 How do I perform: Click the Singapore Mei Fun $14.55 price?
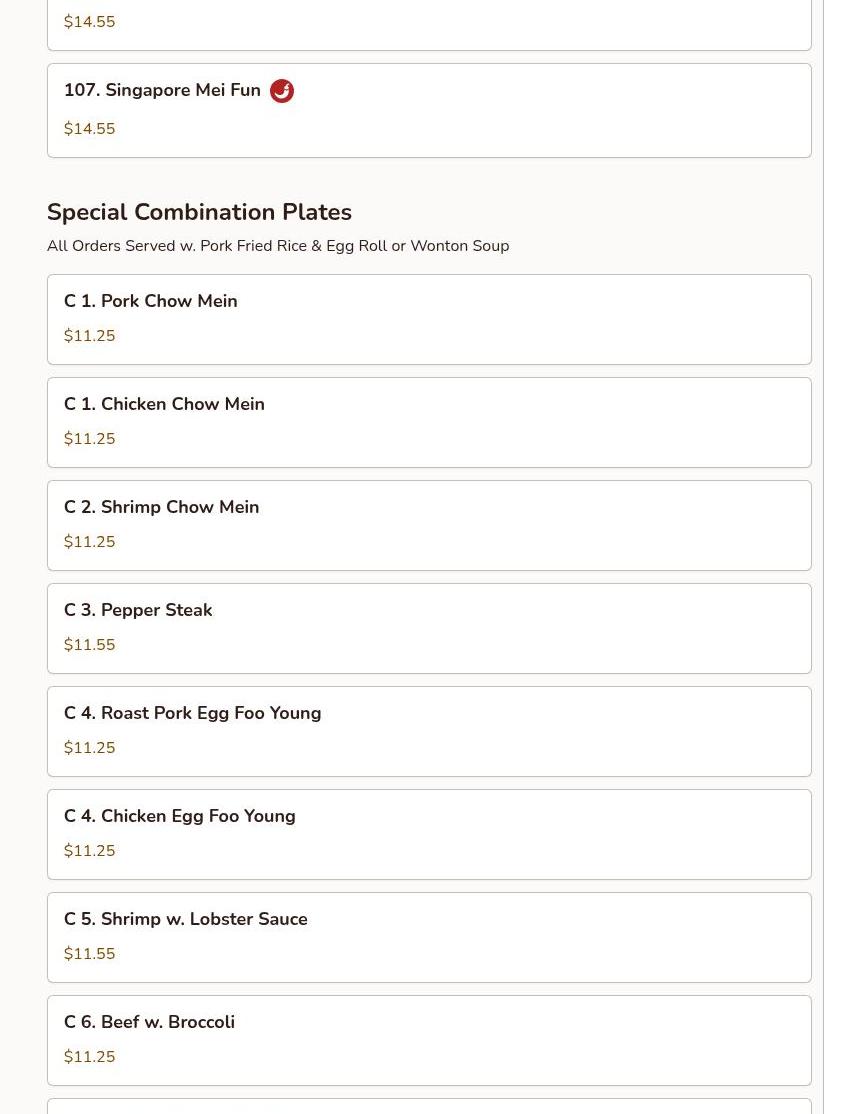pos(89,129)
